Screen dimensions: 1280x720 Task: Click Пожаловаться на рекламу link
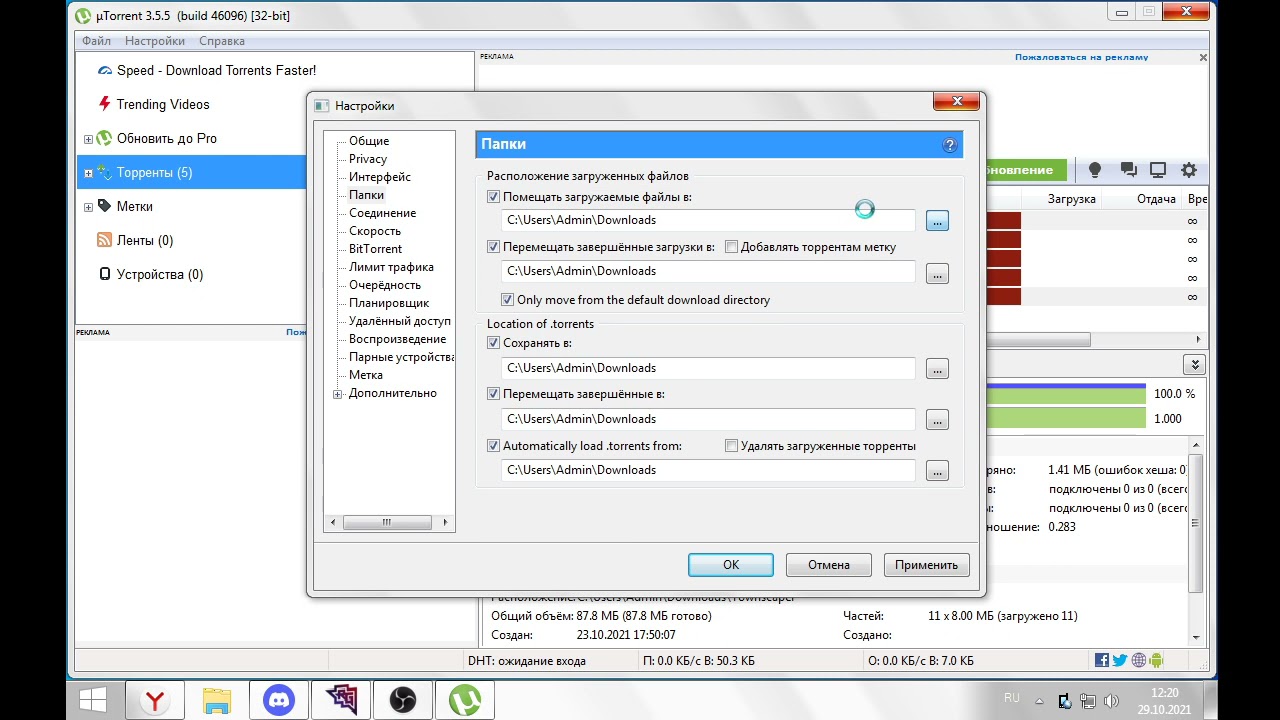pos(1082,57)
